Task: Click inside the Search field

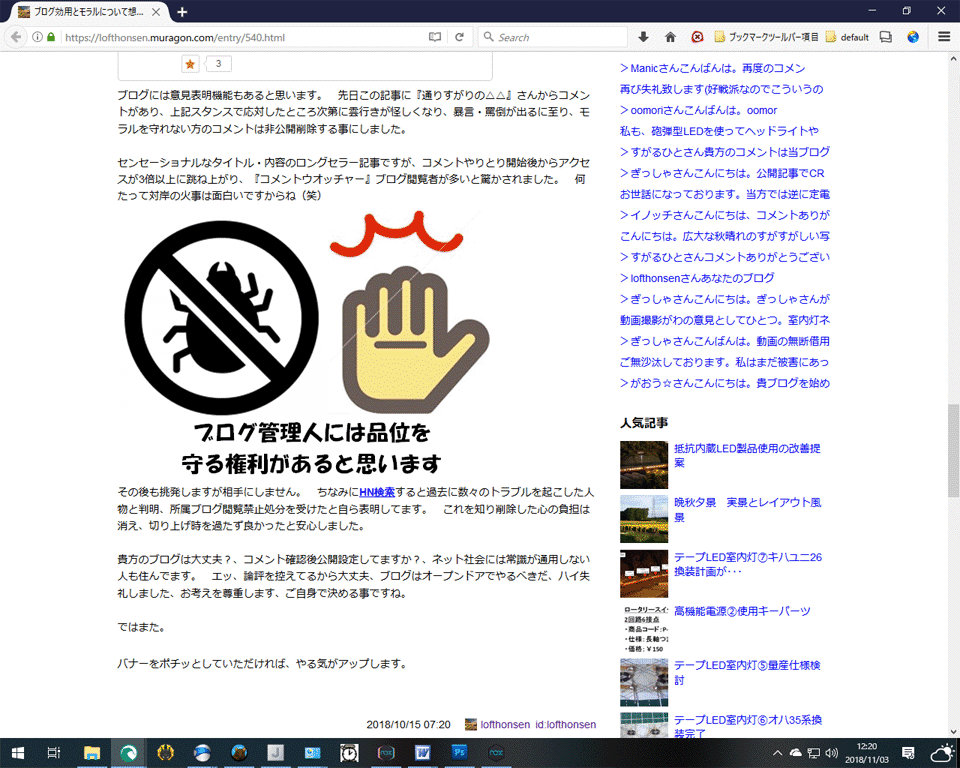Action: point(550,36)
